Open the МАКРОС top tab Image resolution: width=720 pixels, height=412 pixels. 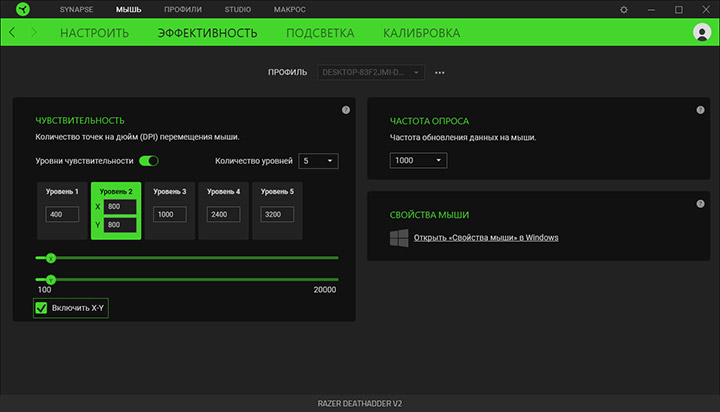point(290,9)
